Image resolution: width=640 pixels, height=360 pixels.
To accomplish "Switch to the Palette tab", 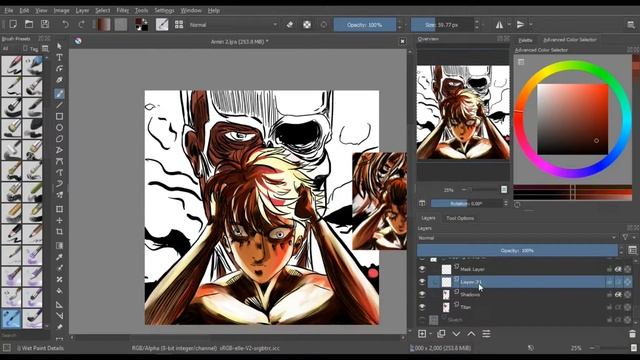I will click(525, 40).
